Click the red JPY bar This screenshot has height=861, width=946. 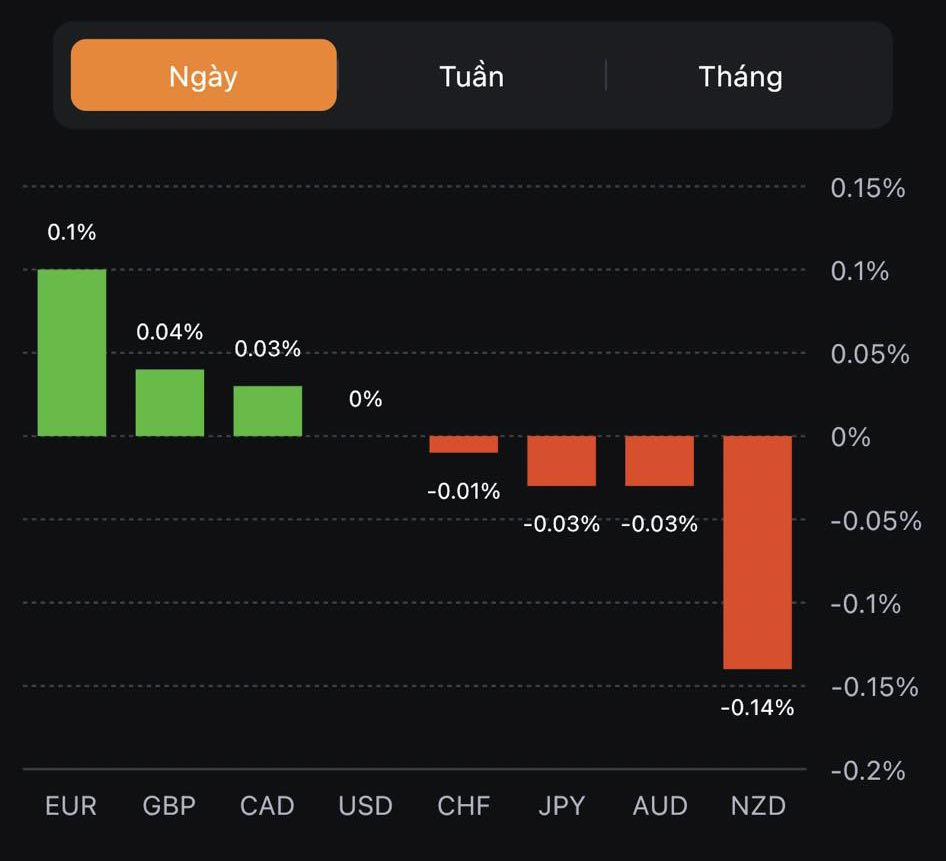pyautogui.click(x=562, y=461)
